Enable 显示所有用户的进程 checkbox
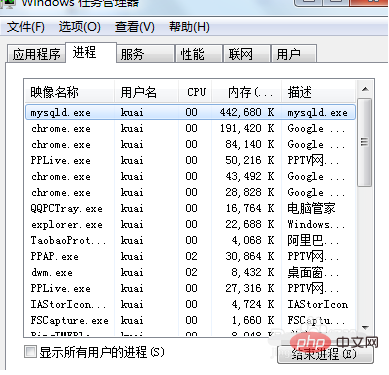Screen dimensions: 389x375 click(x=30, y=352)
